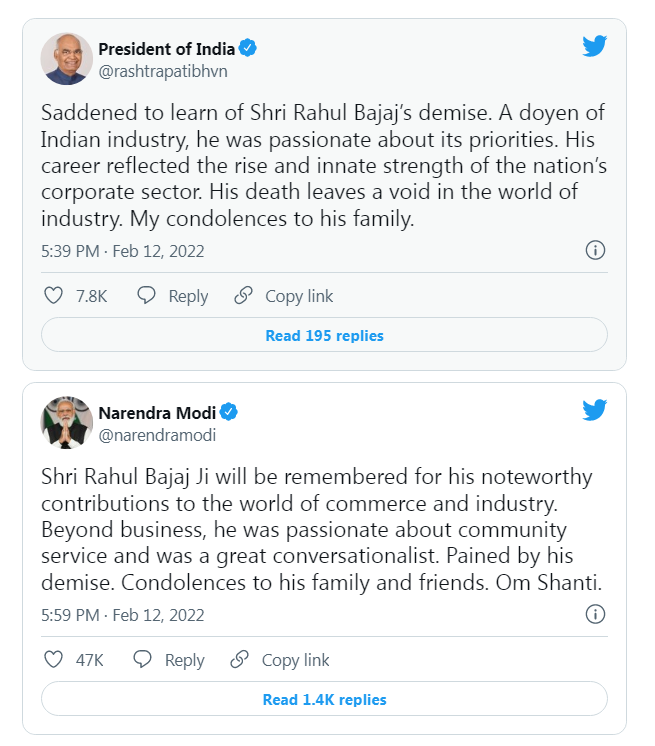Copy link of President's tweet

tap(284, 296)
